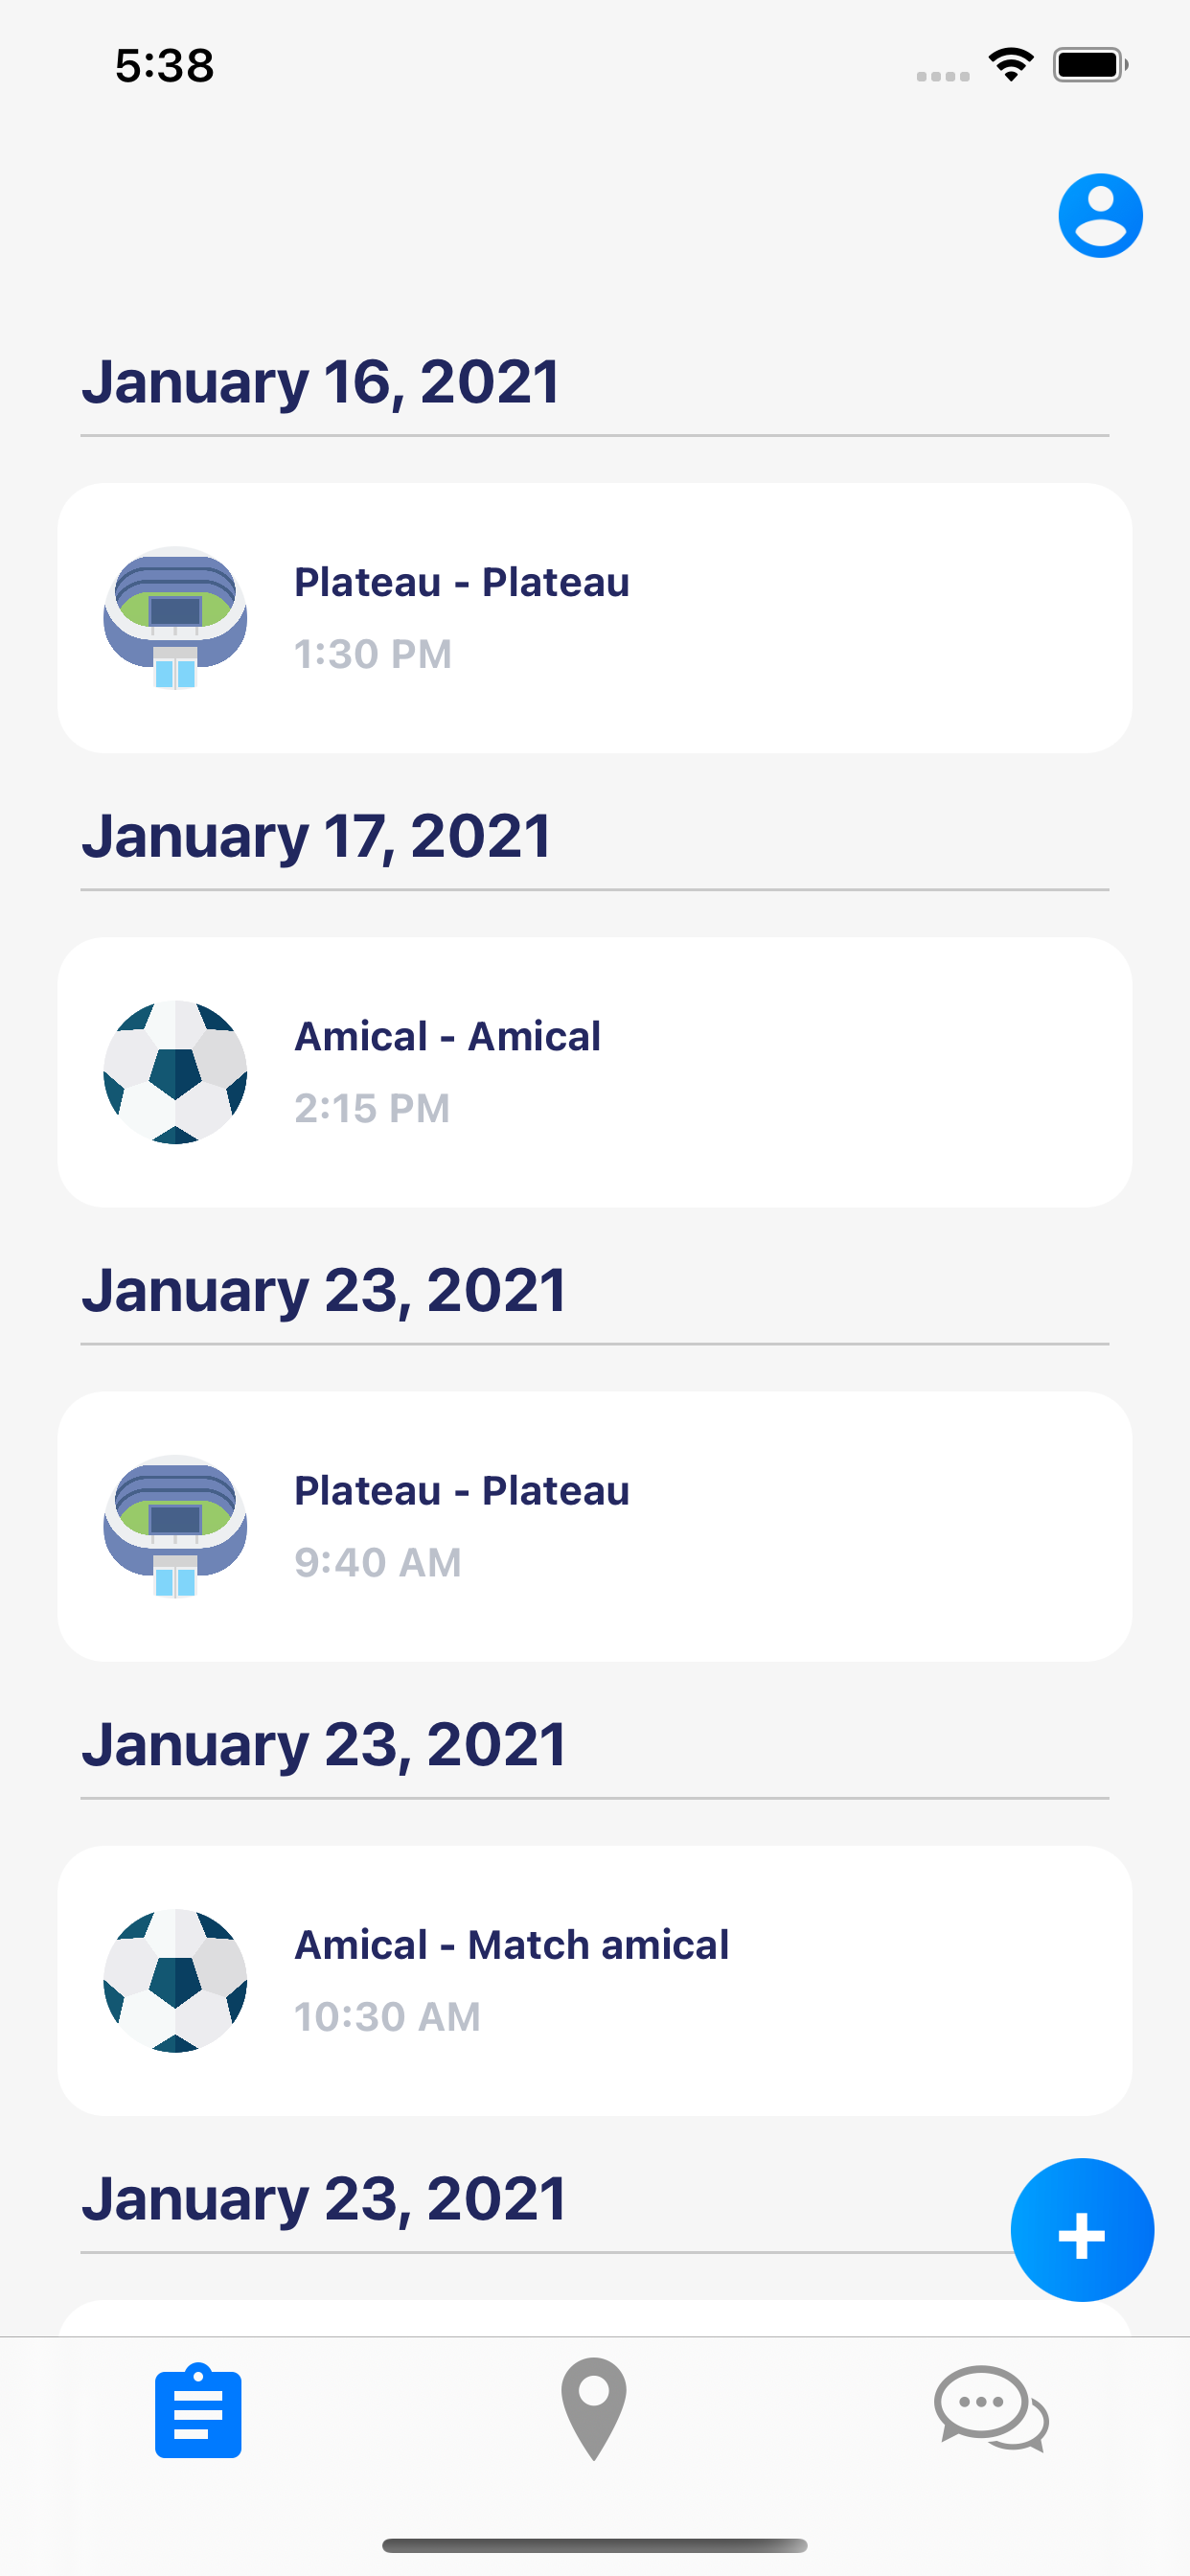
Task: Select the Plateau event at 9:40 AM
Action: (595, 1526)
